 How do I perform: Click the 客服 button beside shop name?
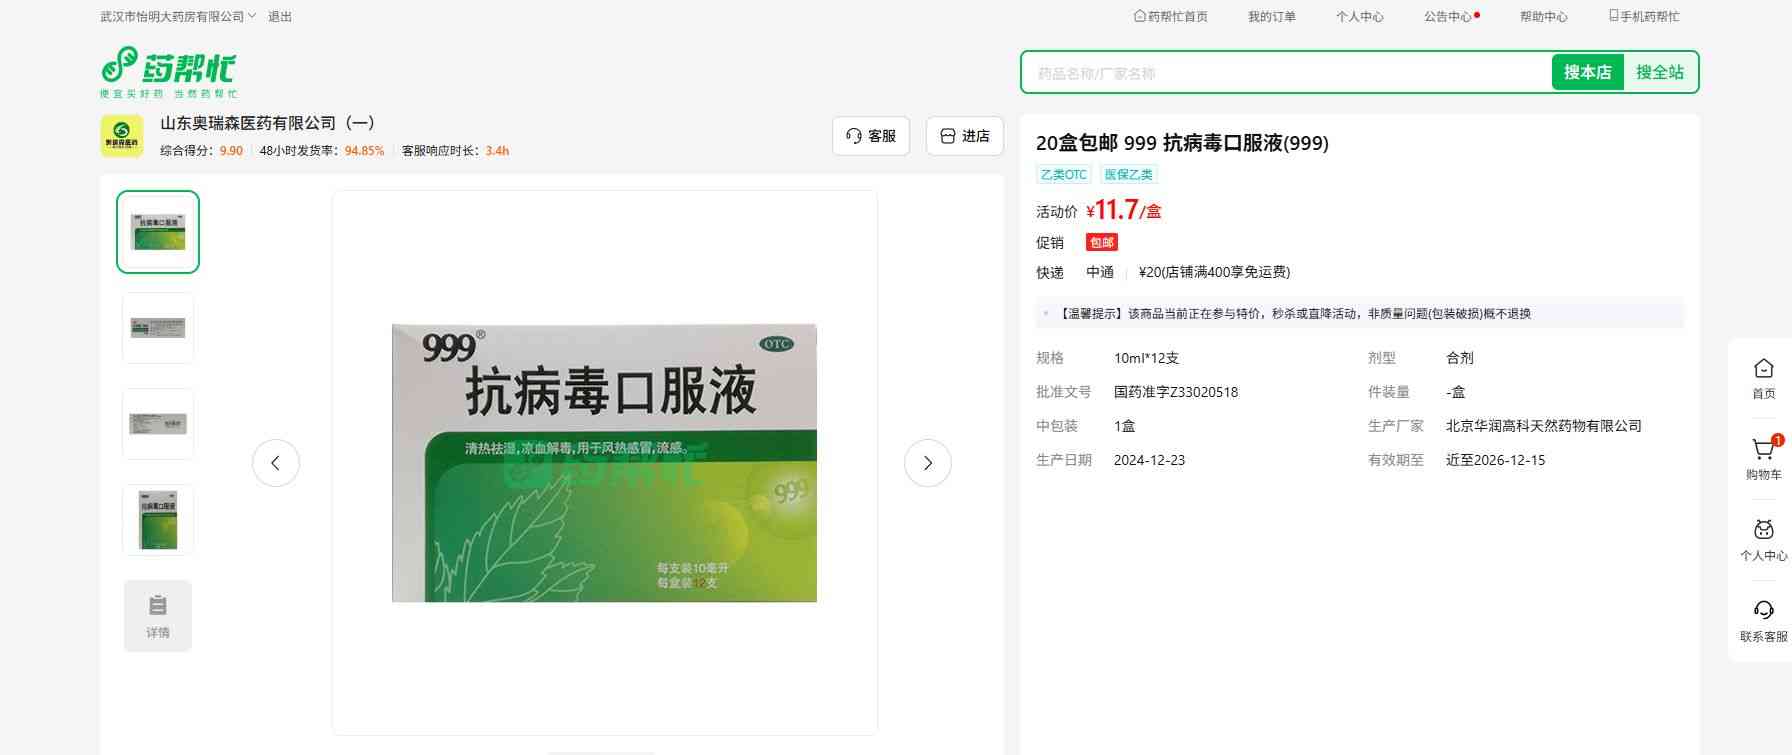(x=871, y=136)
